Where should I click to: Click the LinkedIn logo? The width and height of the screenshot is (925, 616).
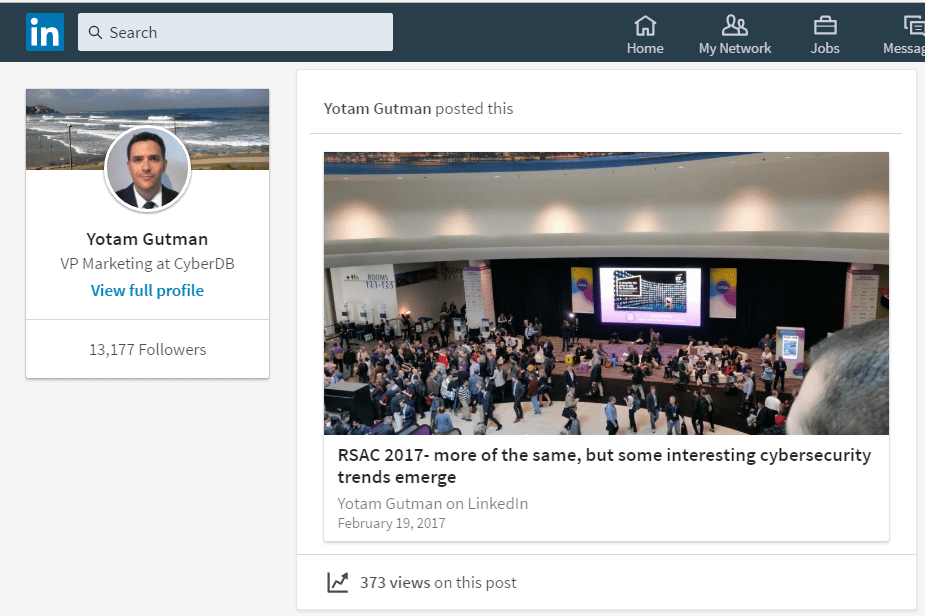click(45, 32)
